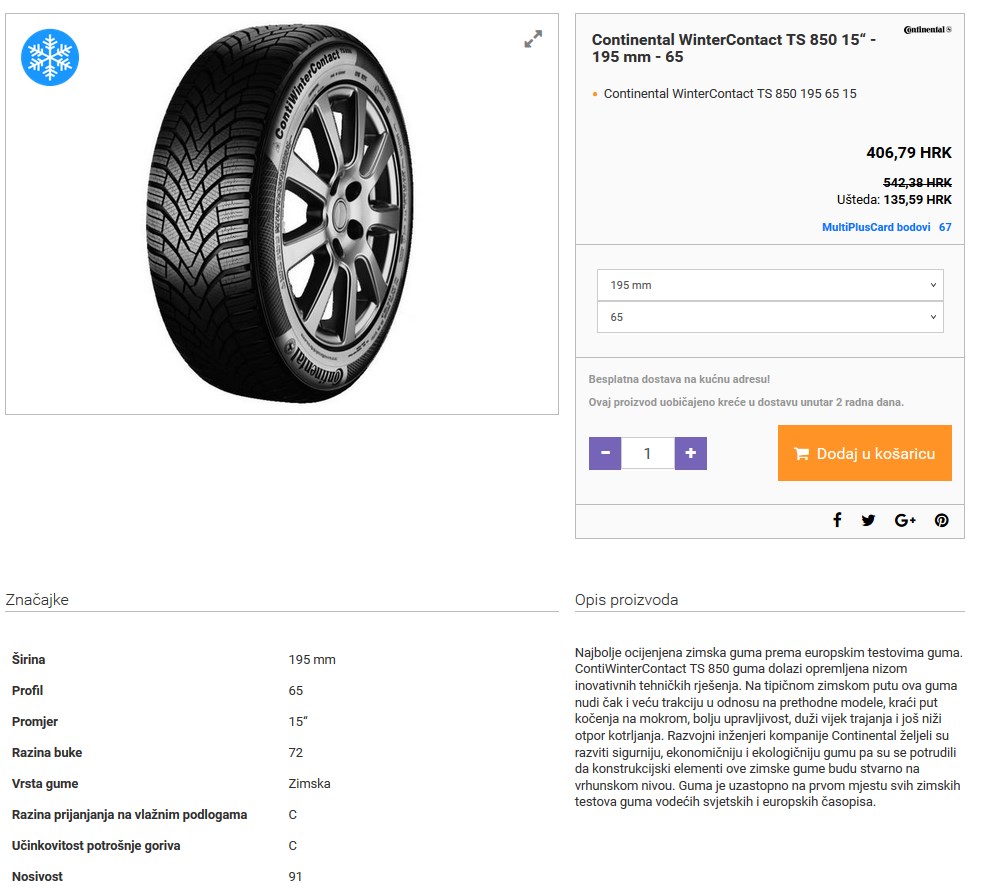Decrease the quantity with the minus button
The width and height of the screenshot is (991, 894).
(x=605, y=453)
